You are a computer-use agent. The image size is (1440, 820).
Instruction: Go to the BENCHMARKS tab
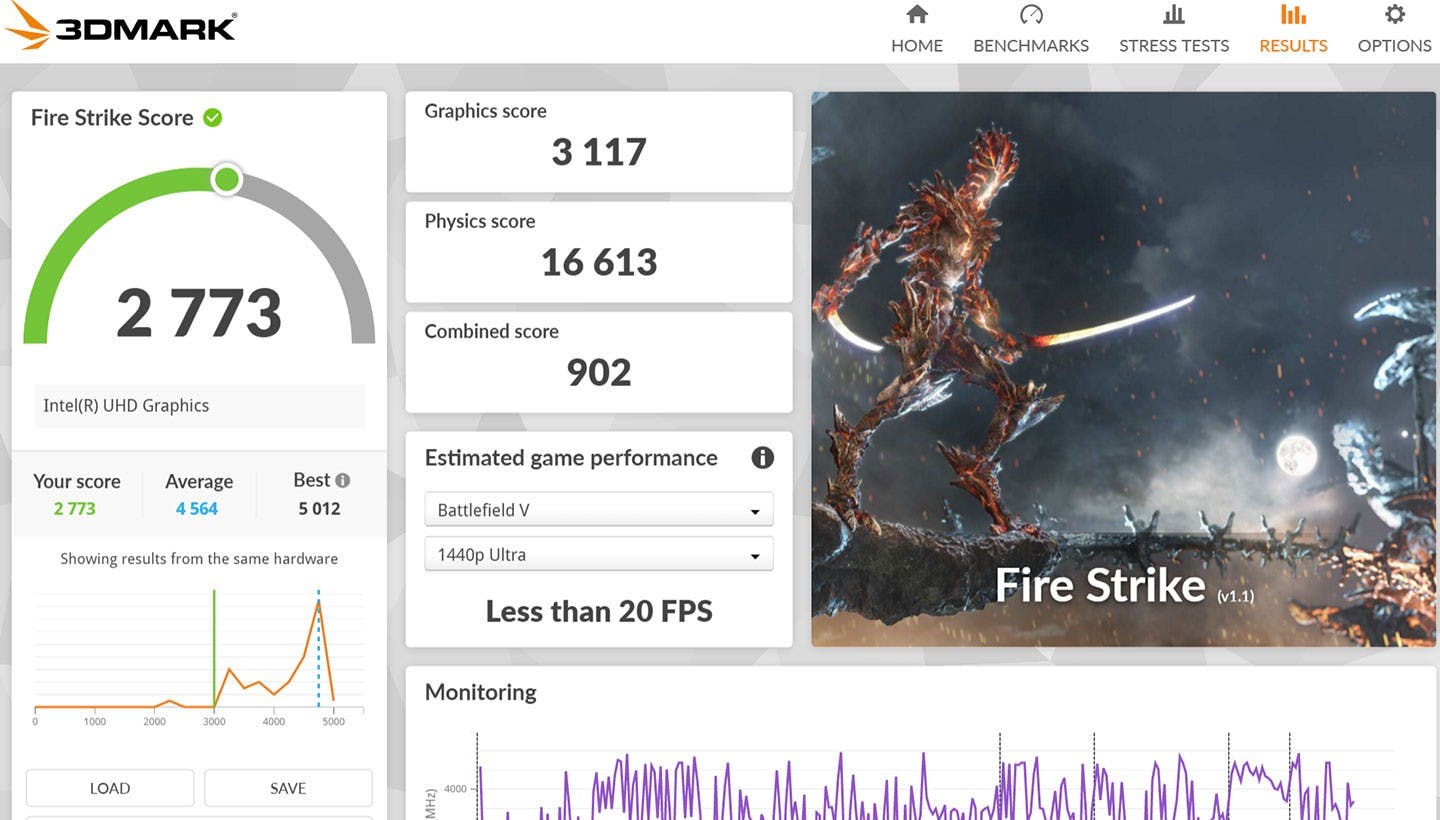click(1030, 46)
